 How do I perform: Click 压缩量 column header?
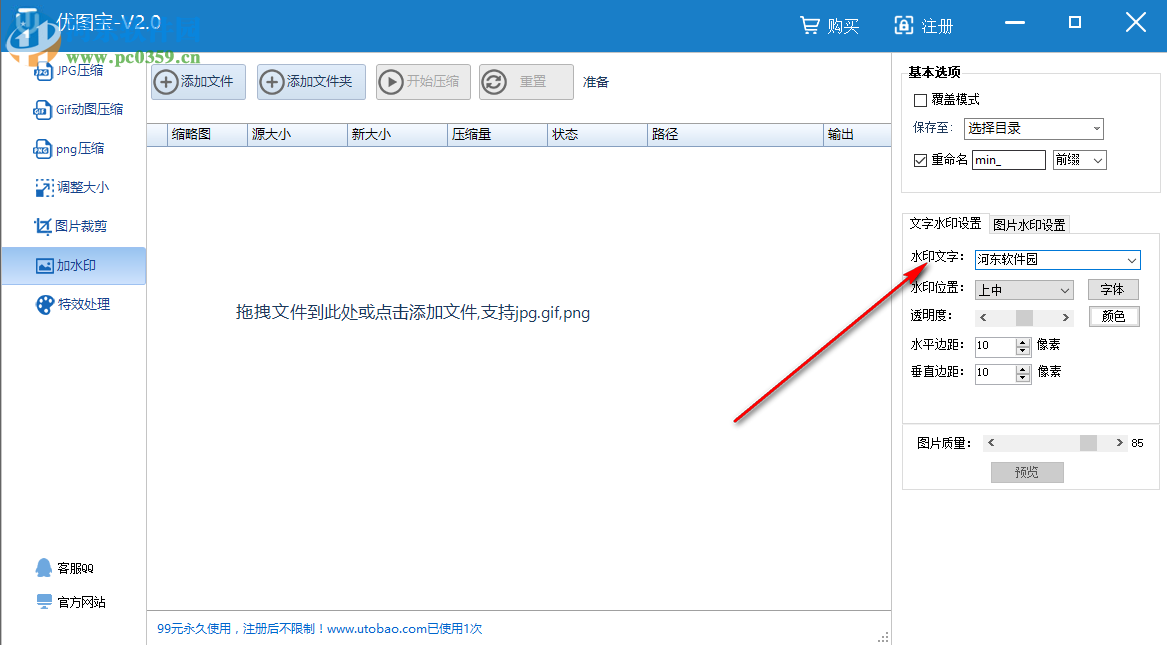(497, 135)
